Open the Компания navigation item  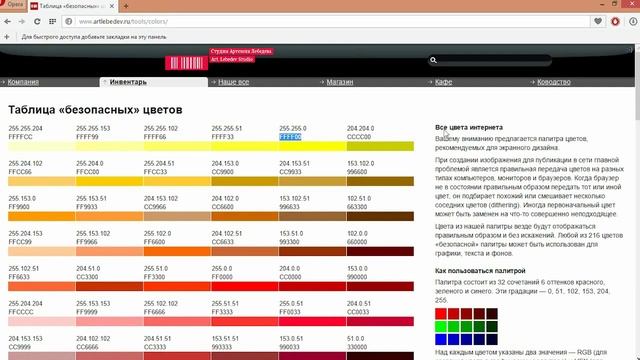[23, 82]
